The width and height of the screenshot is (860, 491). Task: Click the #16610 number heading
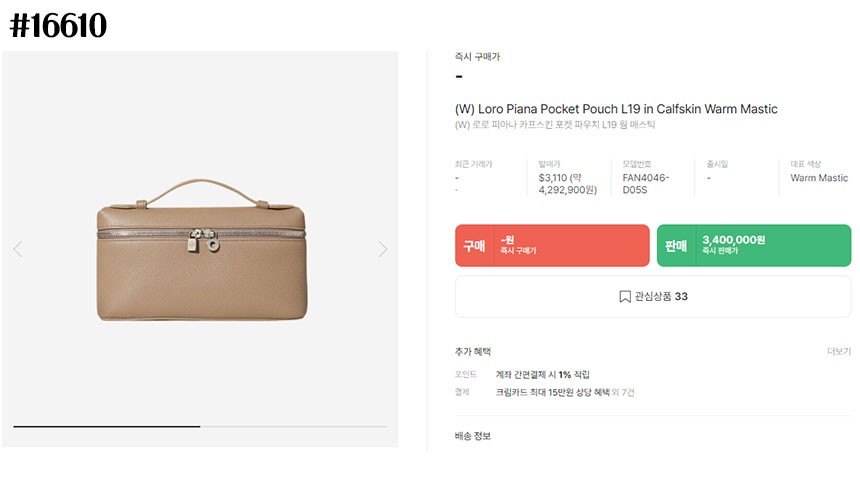58,26
